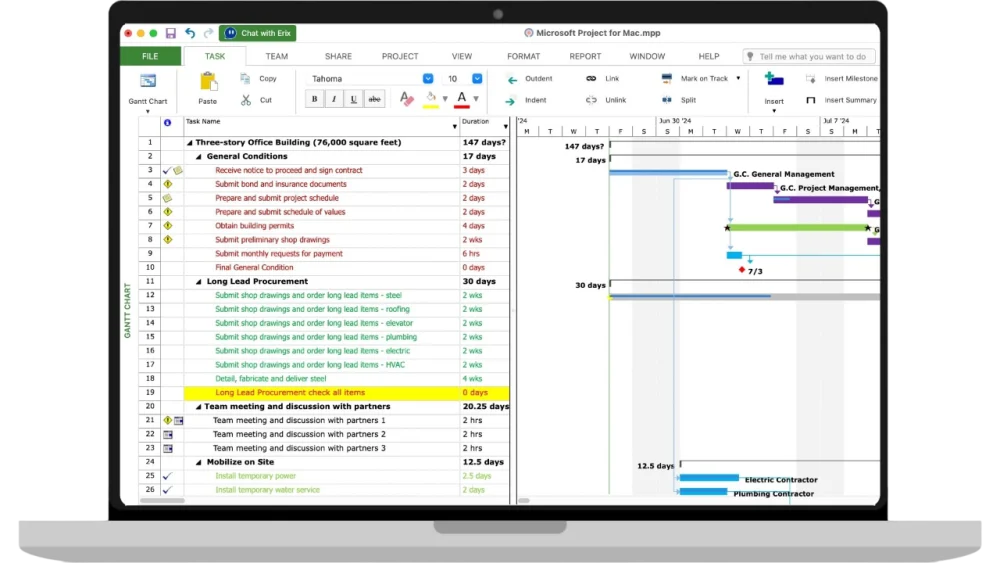
Task: Click Mark on Track button
Action: click(695, 78)
